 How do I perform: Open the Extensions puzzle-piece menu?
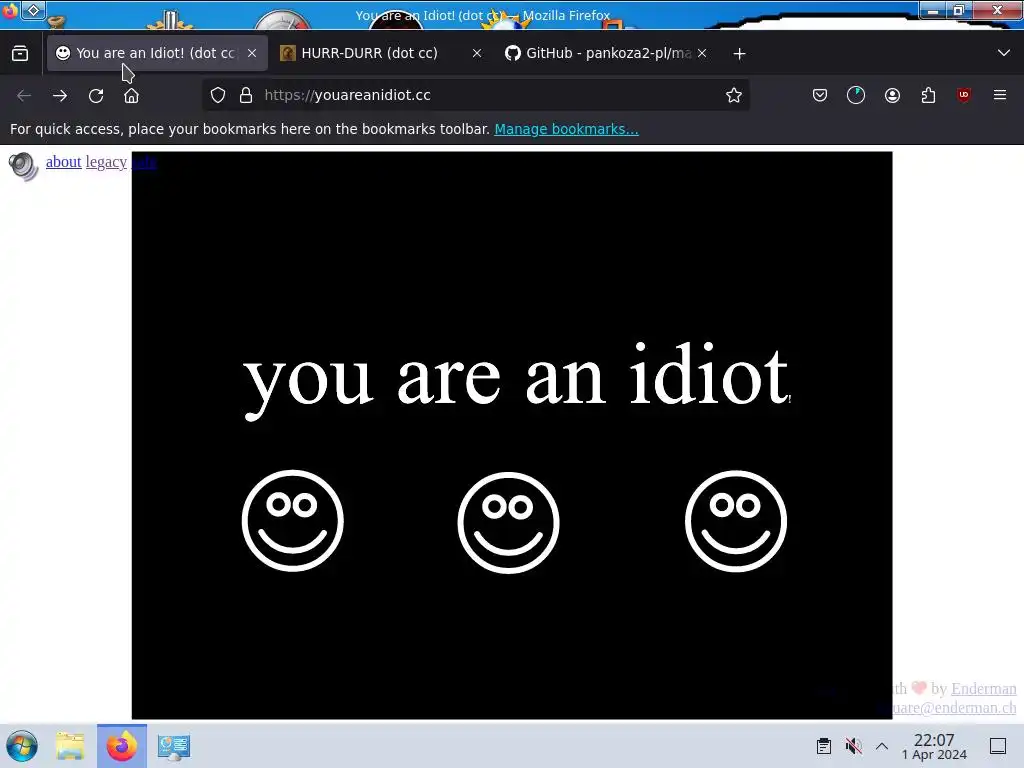click(928, 95)
